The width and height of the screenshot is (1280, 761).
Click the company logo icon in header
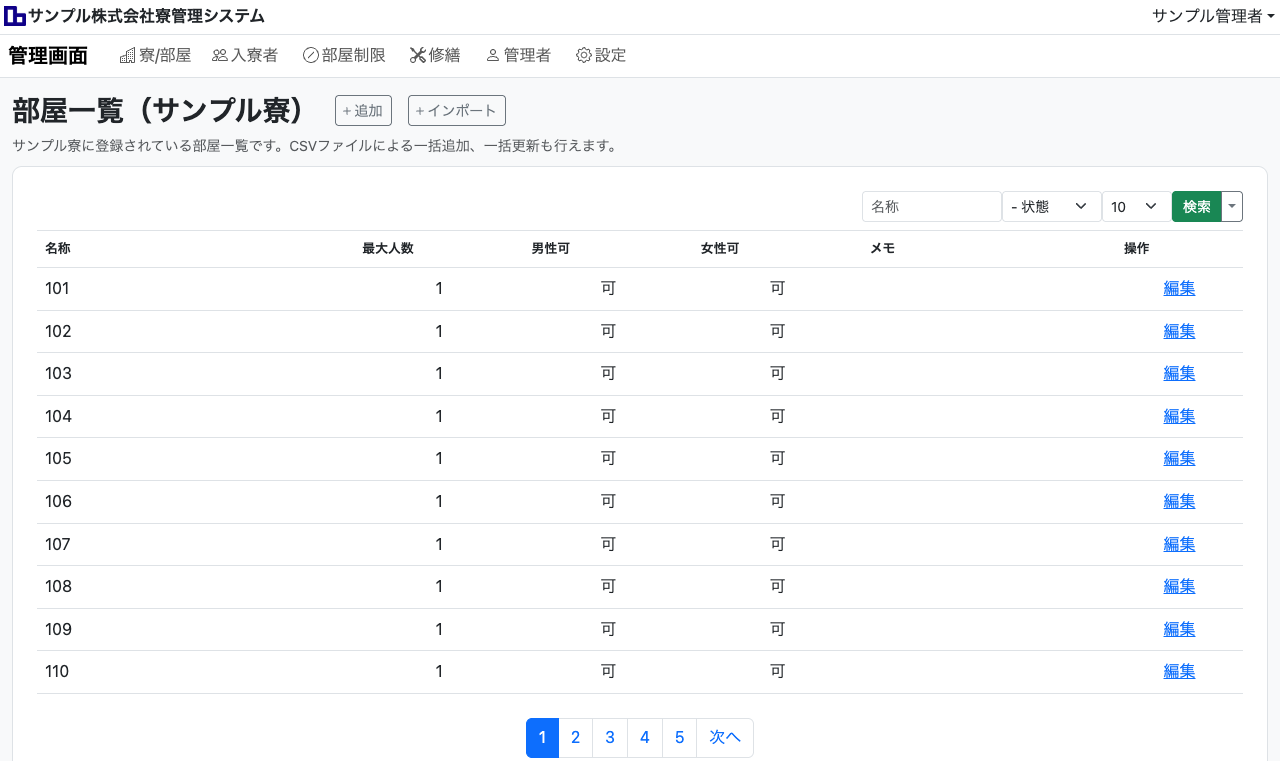[15, 16]
